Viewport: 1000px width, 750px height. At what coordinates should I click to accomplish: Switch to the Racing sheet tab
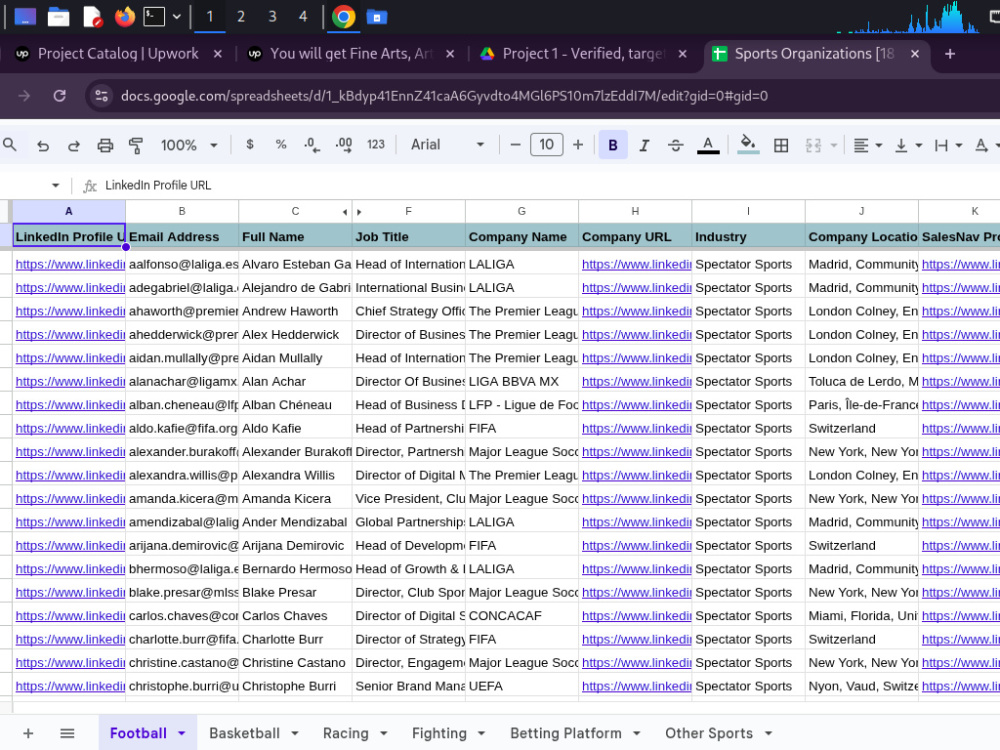[x=346, y=733]
